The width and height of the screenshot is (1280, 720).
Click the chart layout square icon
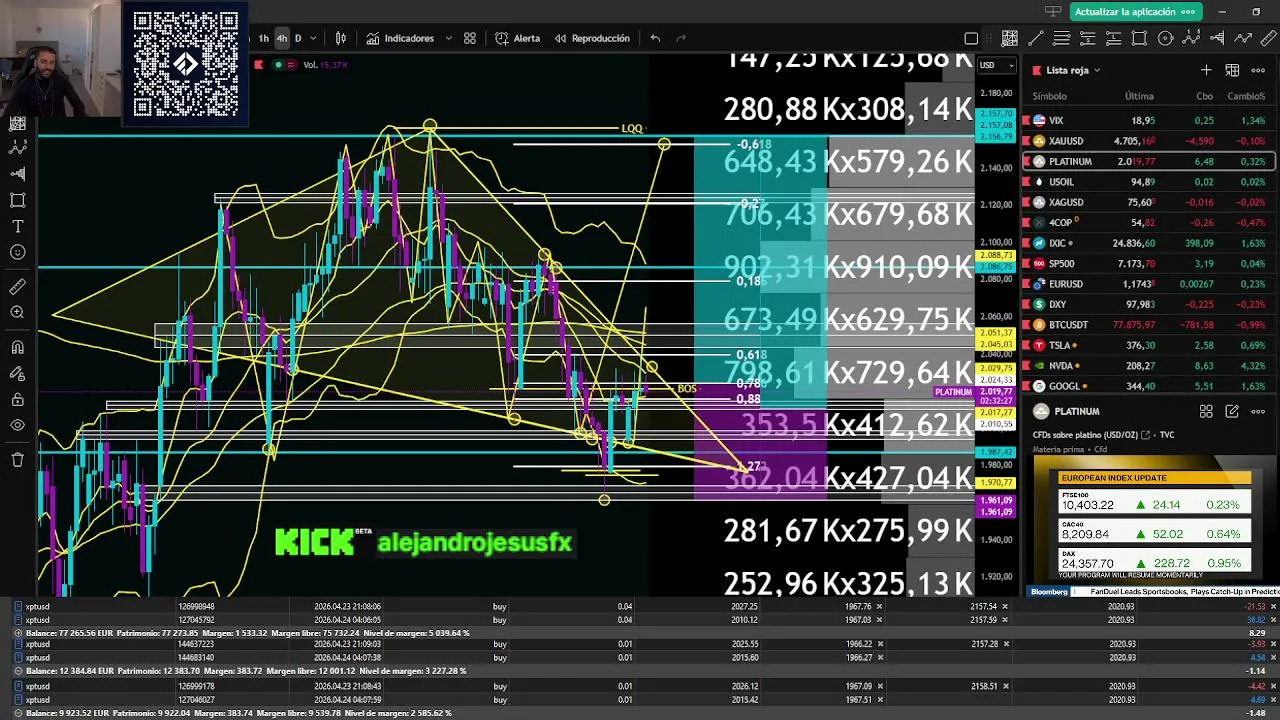pyautogui.click(x=971, y=38)
